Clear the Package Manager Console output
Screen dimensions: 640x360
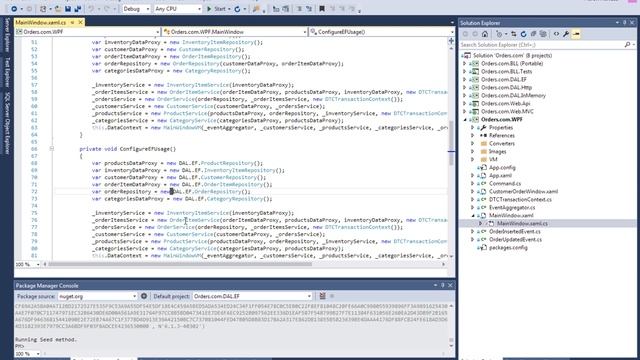point(322,296)
